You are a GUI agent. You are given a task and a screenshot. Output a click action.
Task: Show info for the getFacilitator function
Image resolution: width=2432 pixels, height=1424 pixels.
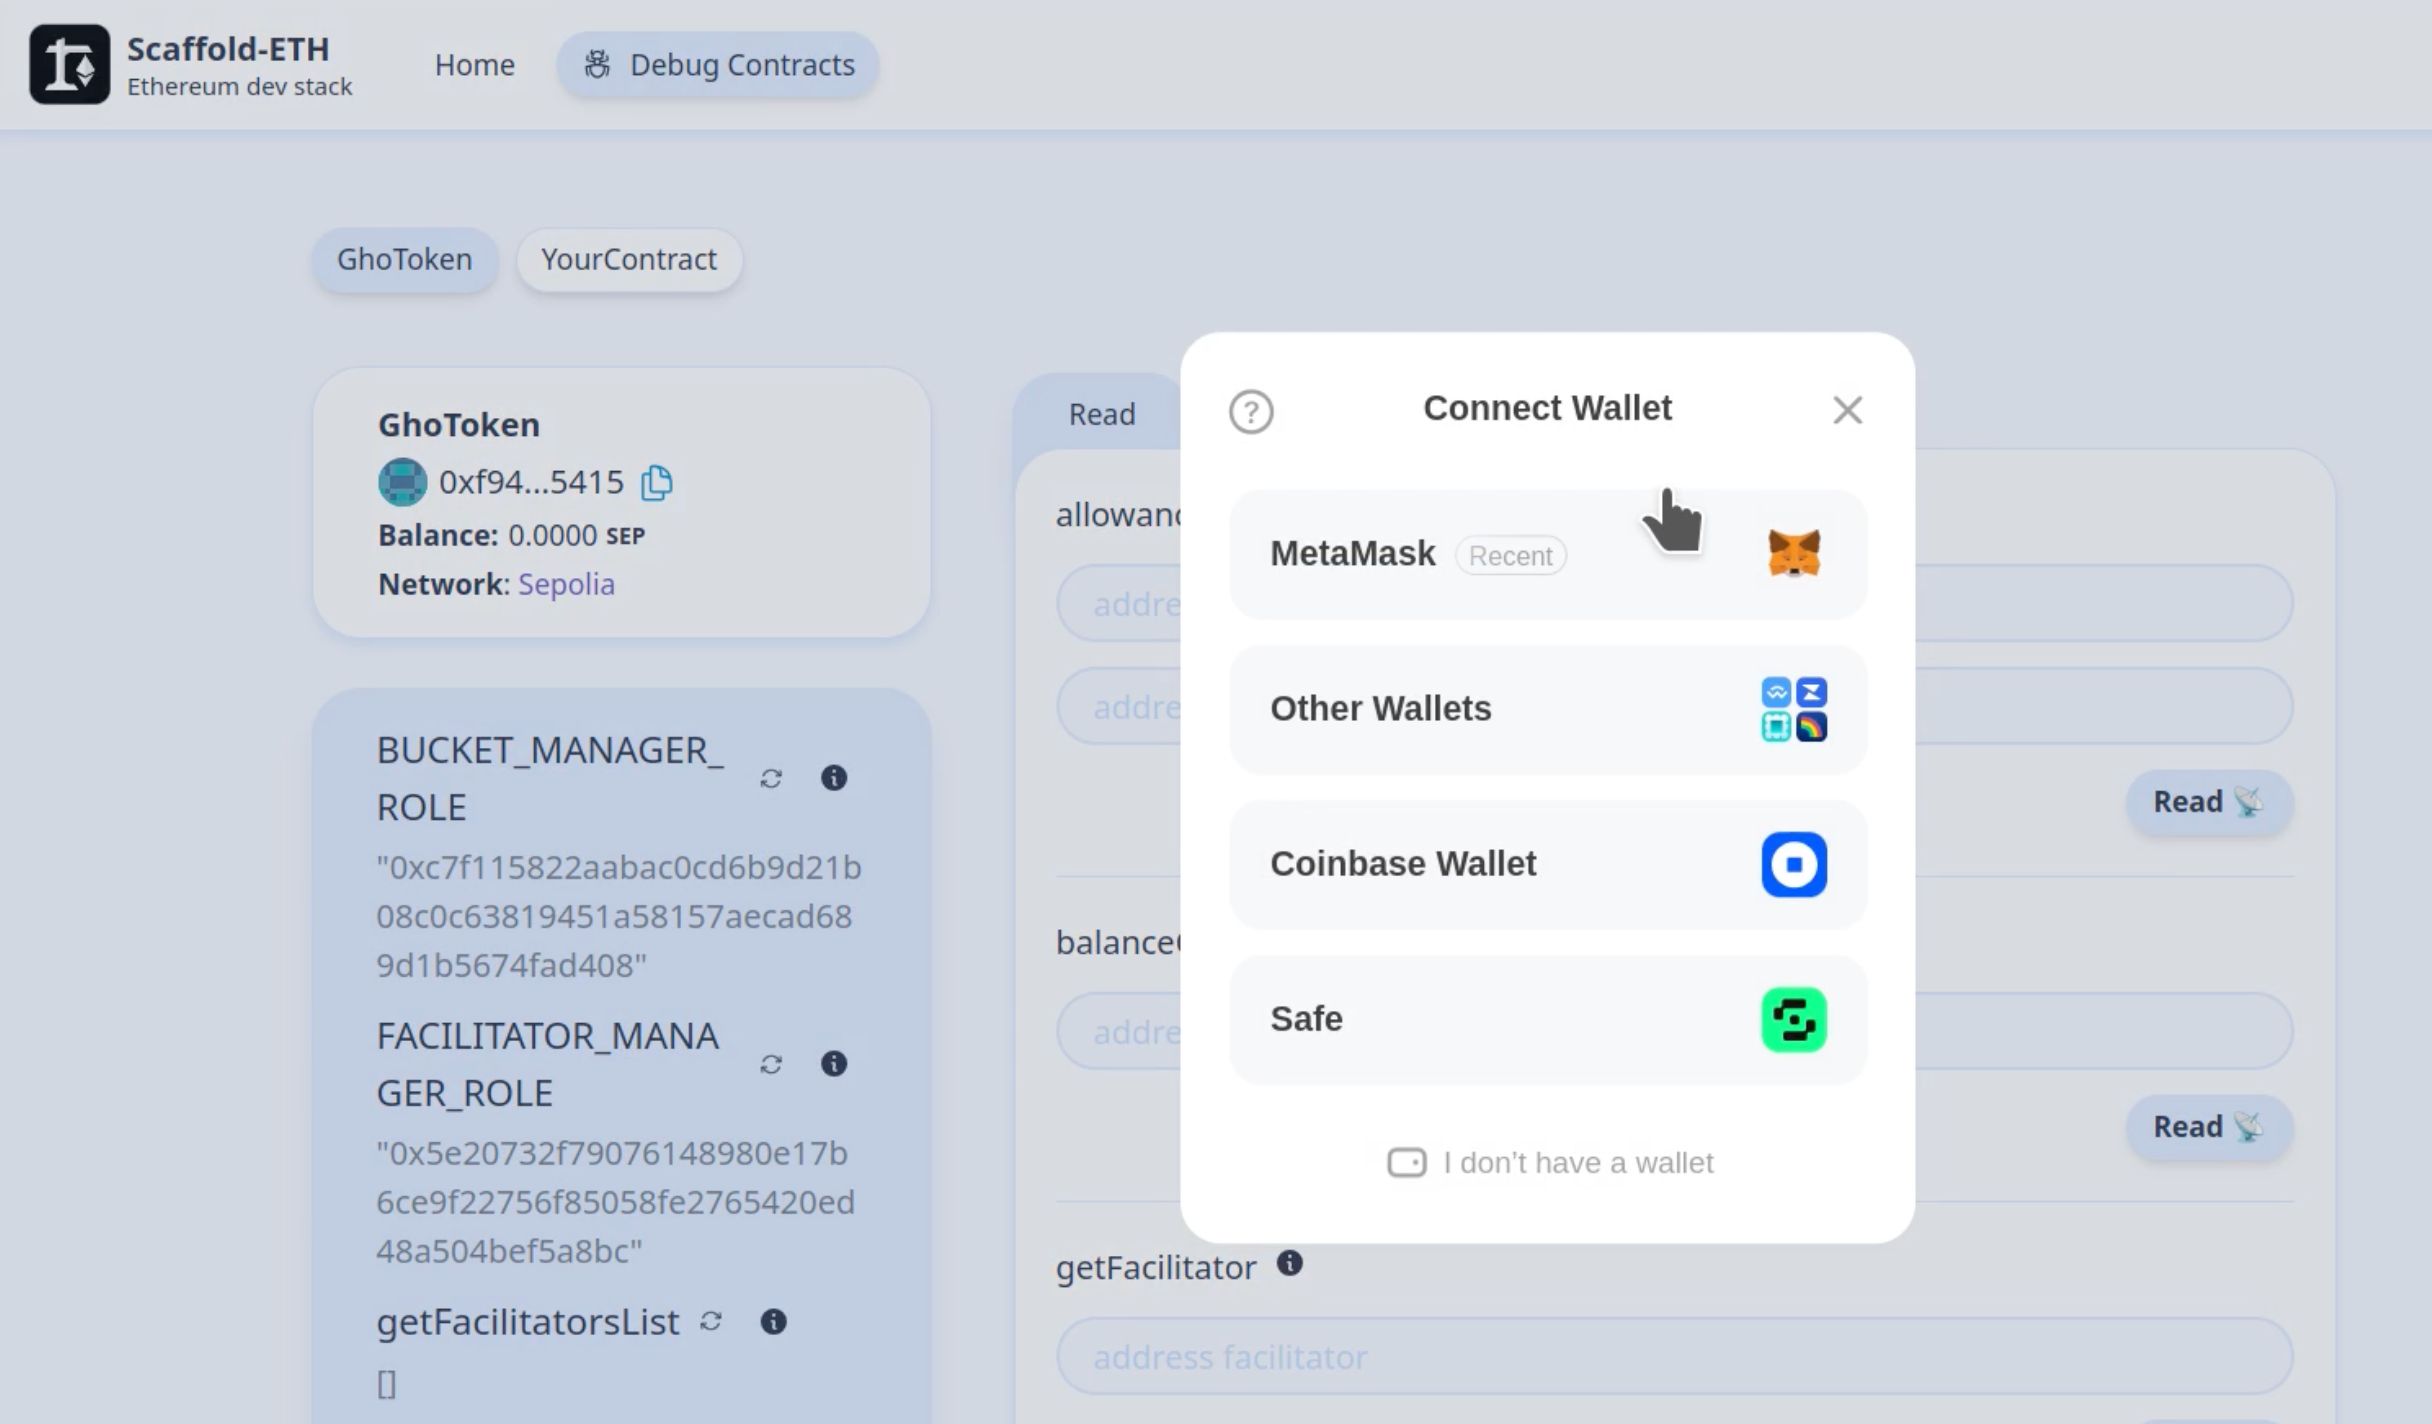coord(1290,1264)
